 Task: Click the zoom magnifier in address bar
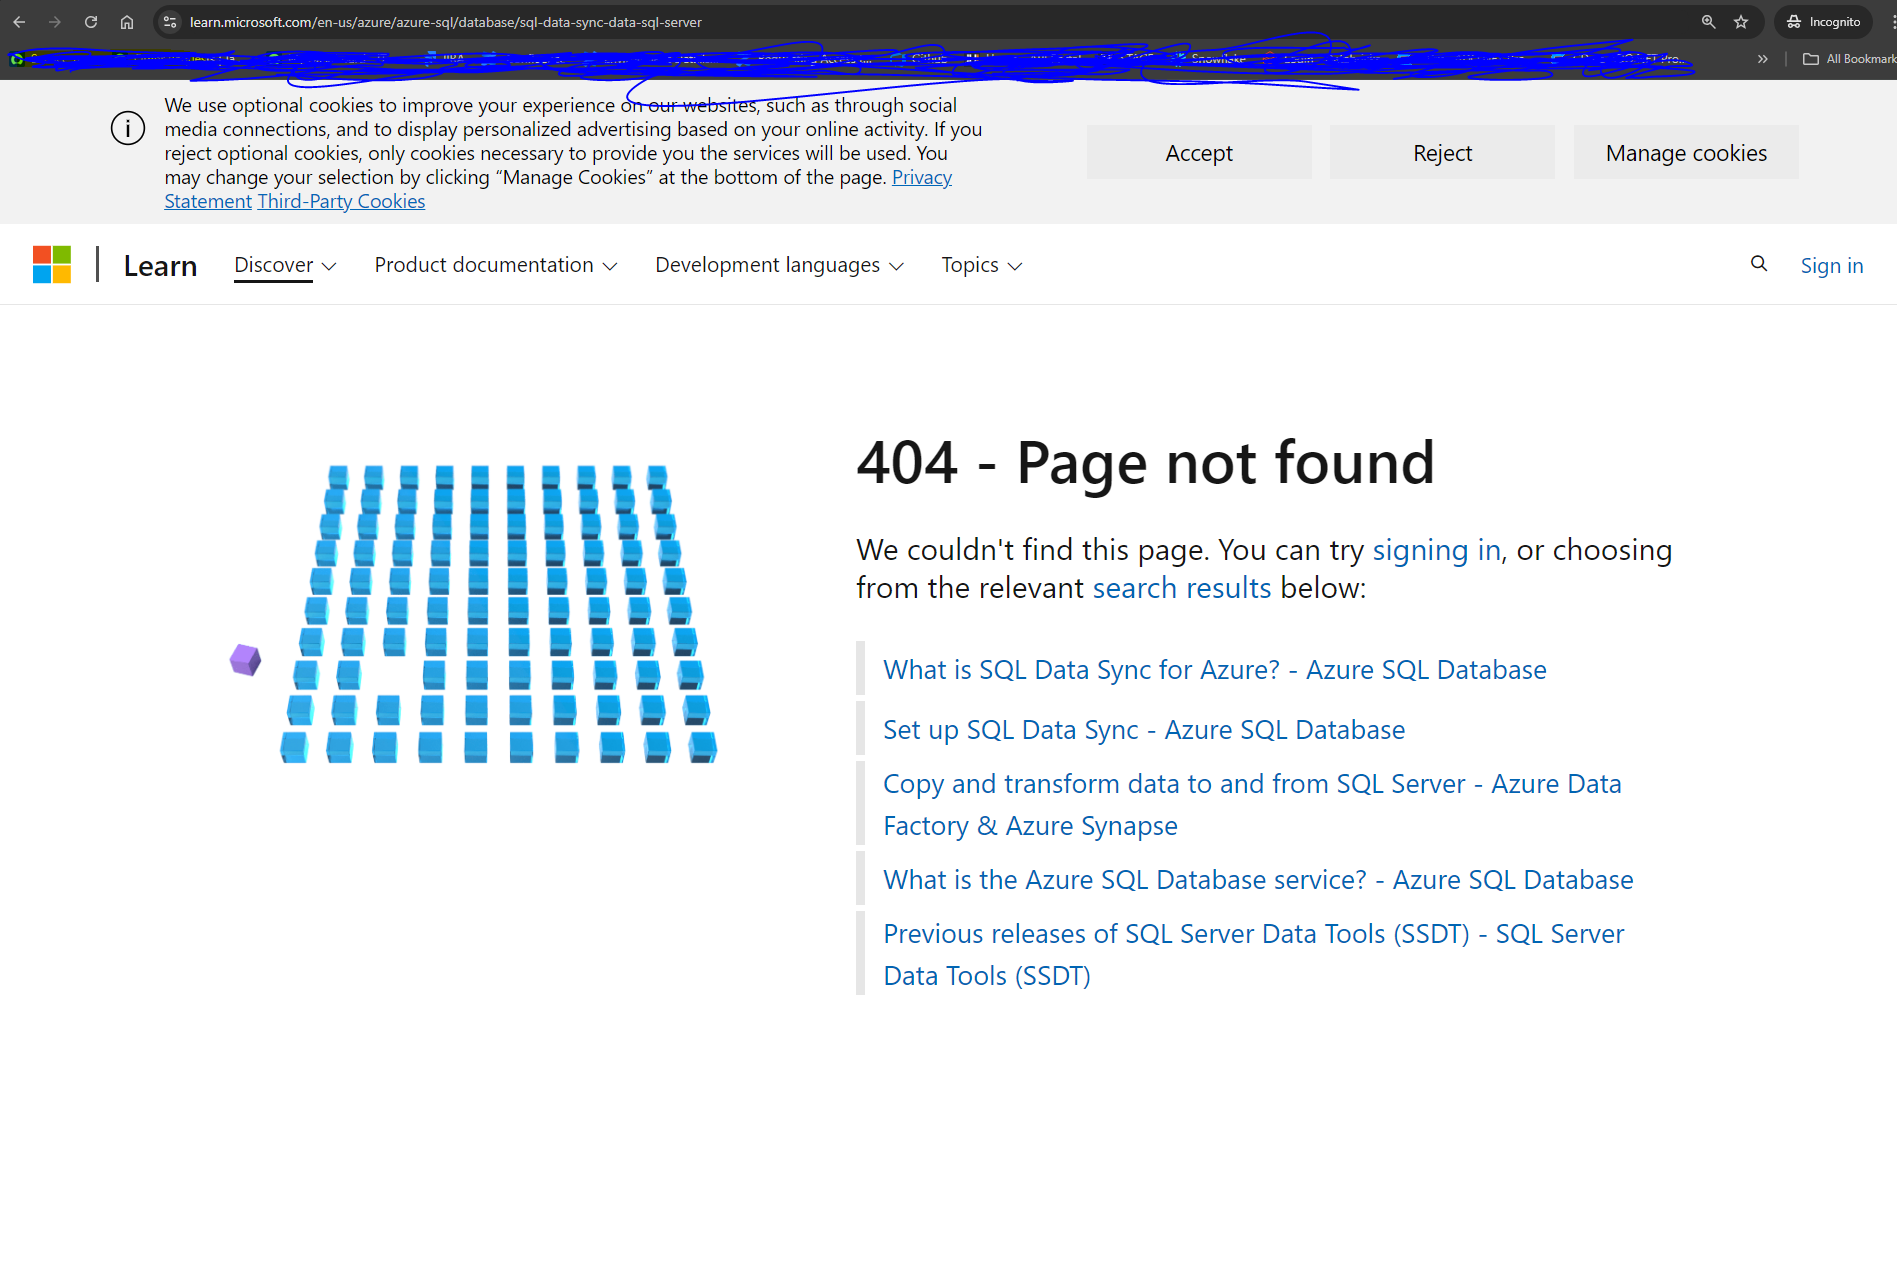tap(1708, 22)
